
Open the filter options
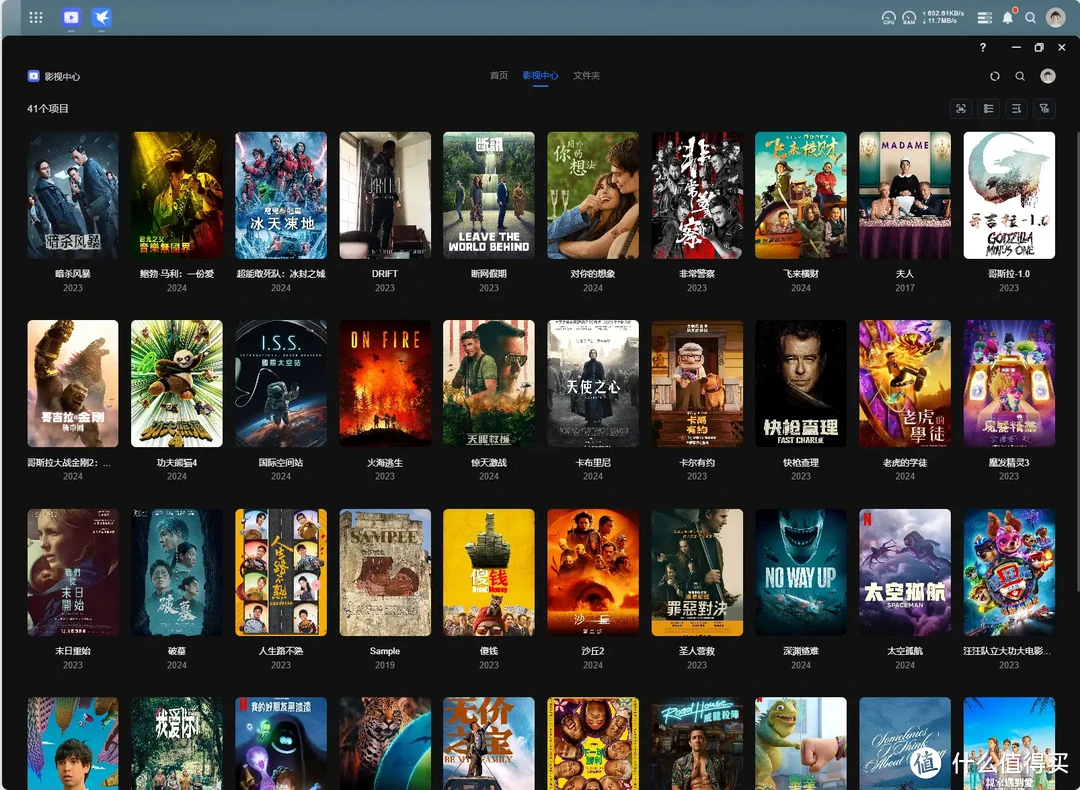[1044, 108]
